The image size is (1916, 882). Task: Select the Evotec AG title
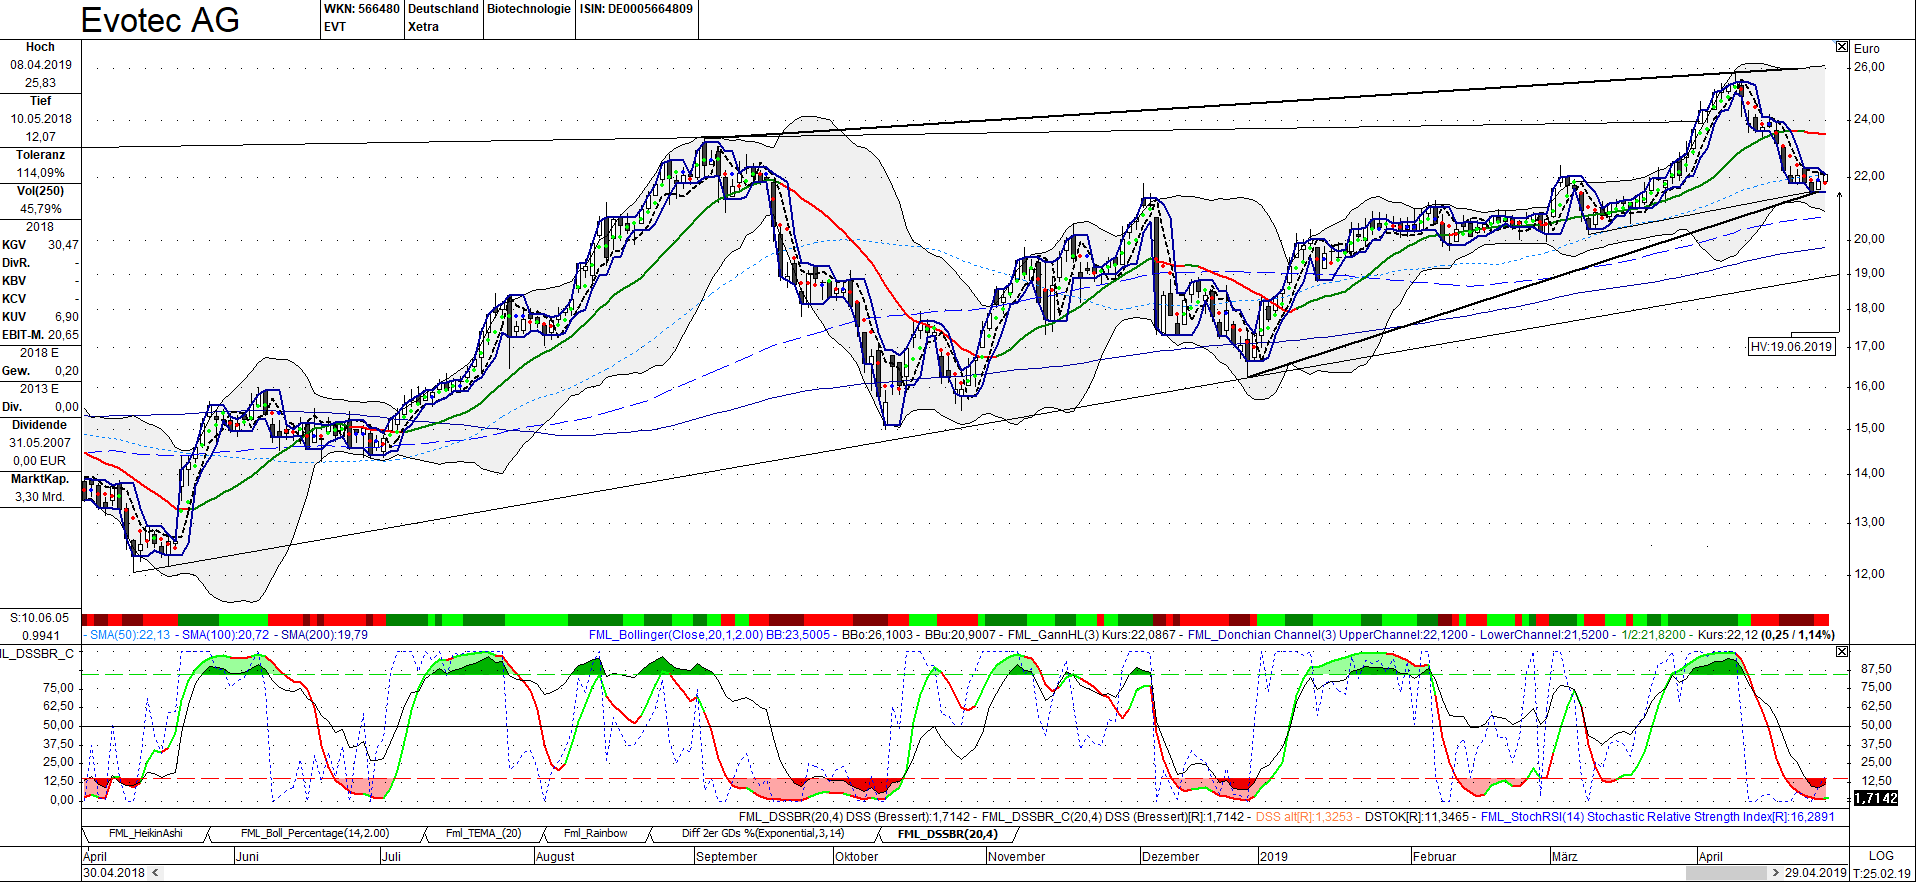point(160,20)
